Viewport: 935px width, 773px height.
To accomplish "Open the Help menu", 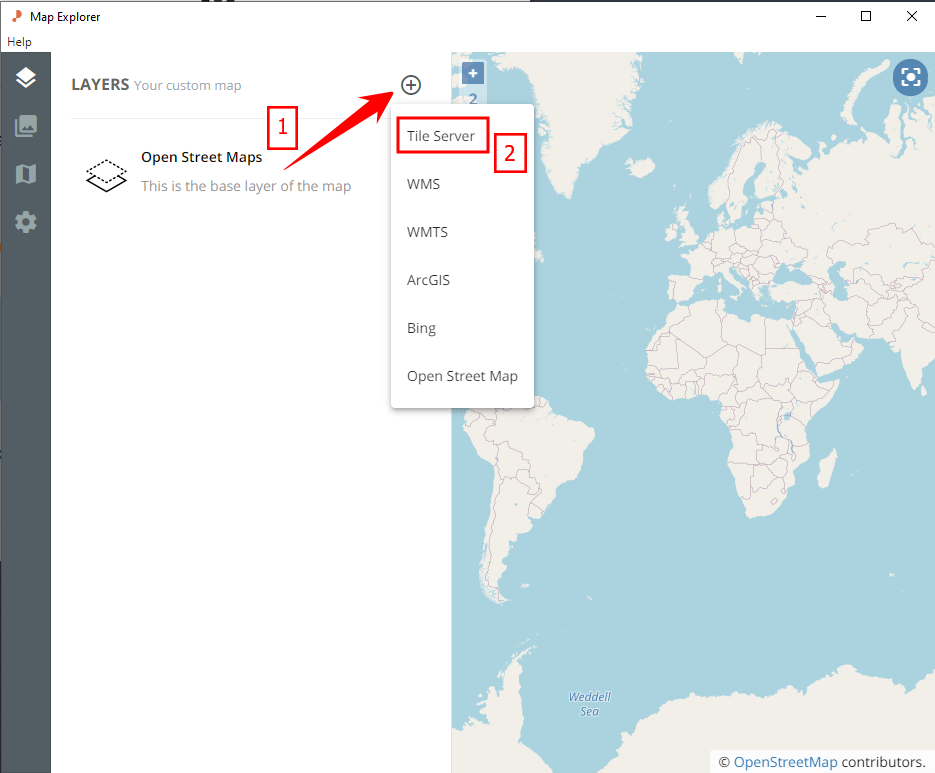I will pos(19,41).
